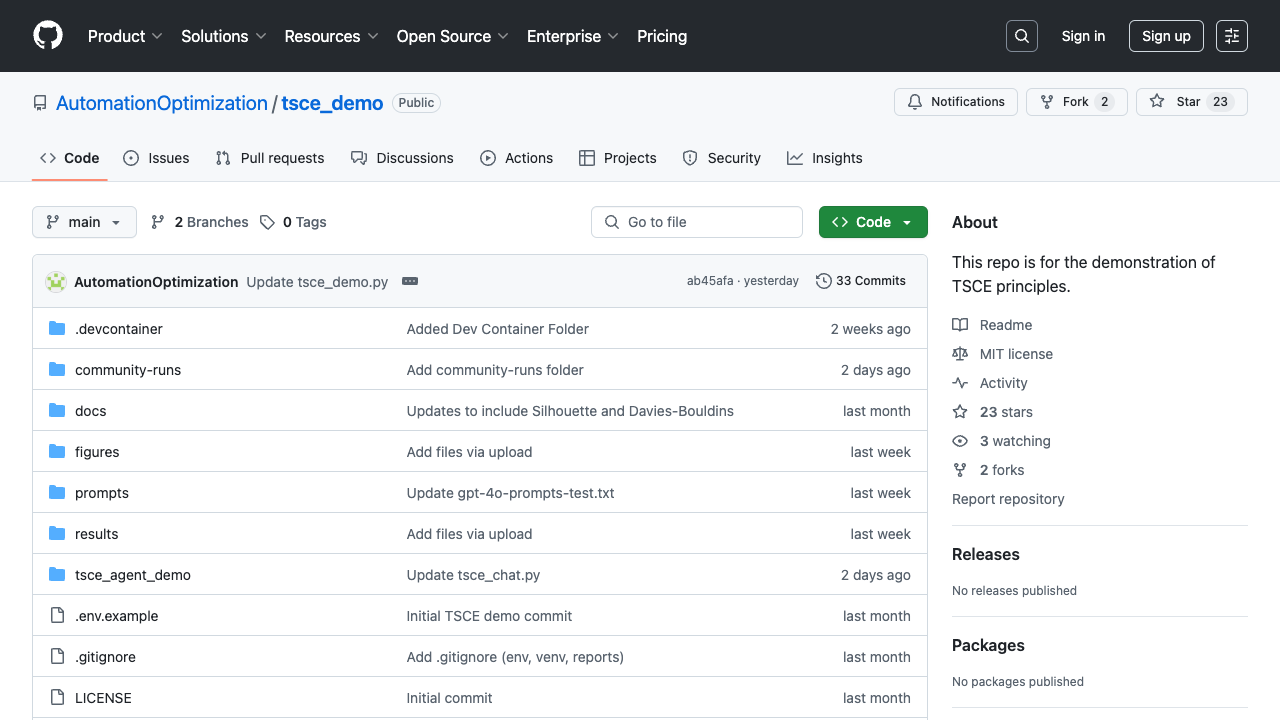
Task: Click the .devcontainer folder icon
Action: [x=57, y=329]
